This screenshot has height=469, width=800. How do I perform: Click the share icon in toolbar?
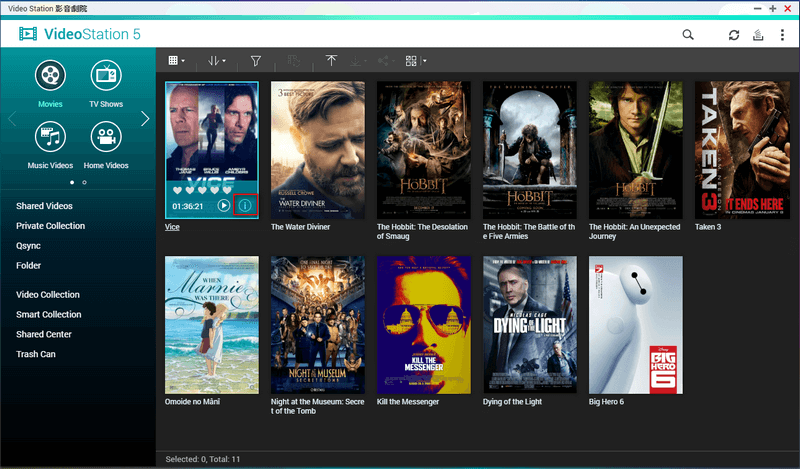tap(383, 61)
